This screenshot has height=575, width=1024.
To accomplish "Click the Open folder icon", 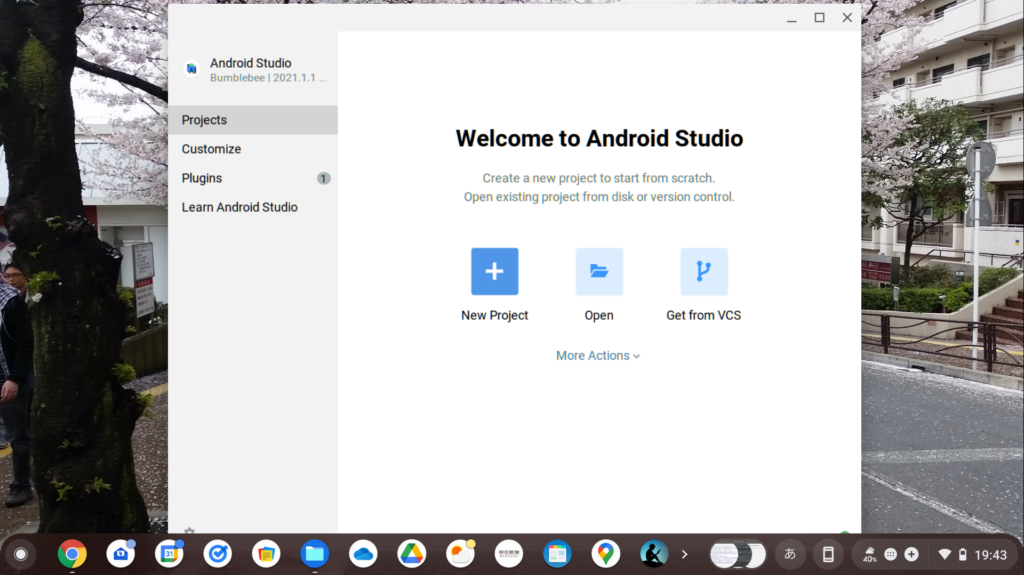I will tap(599, 271).
